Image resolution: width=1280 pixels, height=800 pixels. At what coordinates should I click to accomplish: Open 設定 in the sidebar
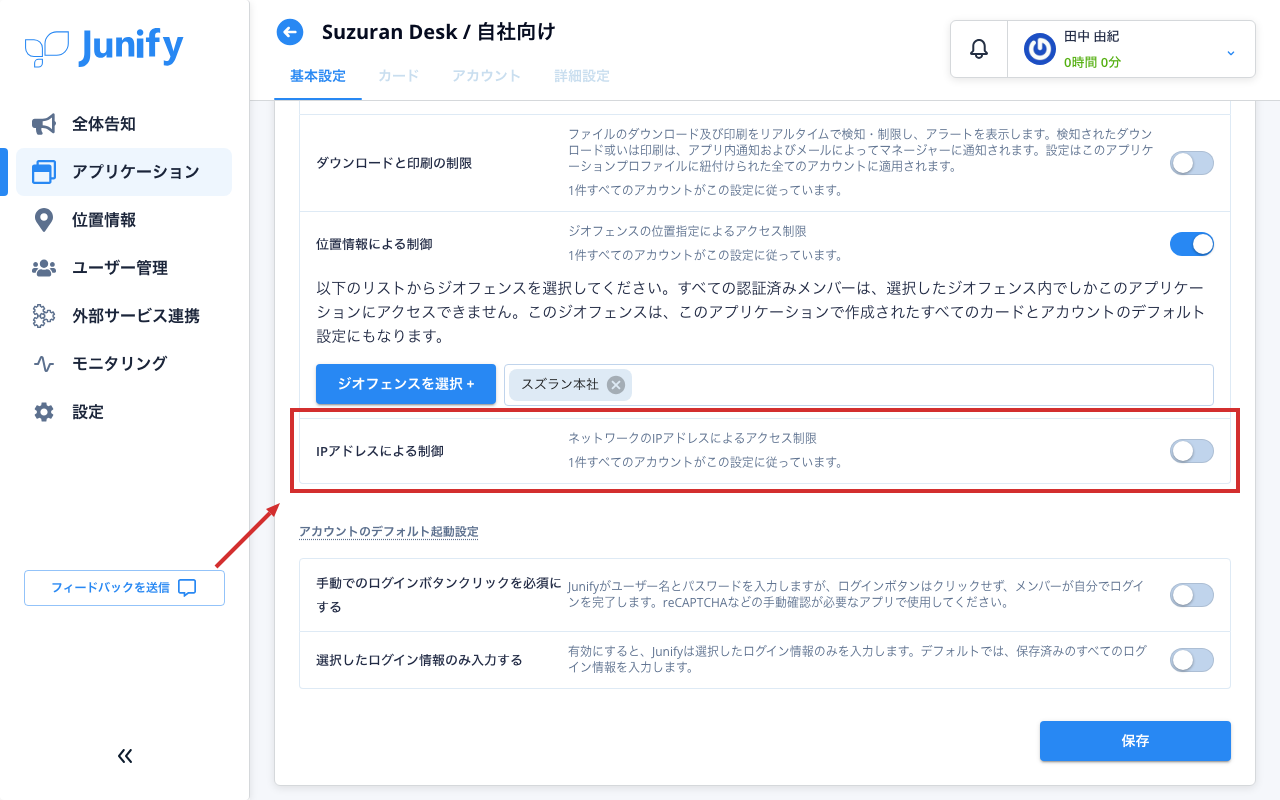[x=124, y=412]
